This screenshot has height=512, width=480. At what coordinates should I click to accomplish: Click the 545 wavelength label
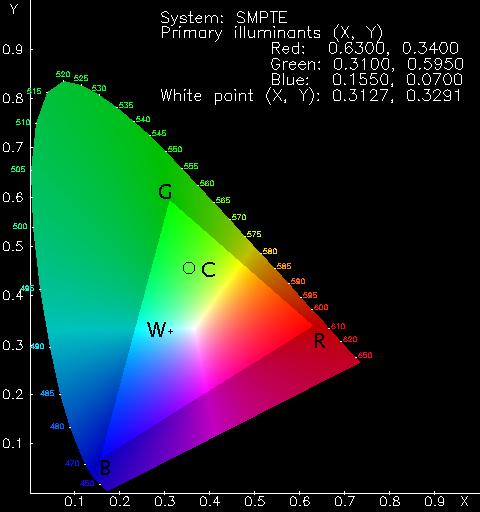click(x=159, y=133)
